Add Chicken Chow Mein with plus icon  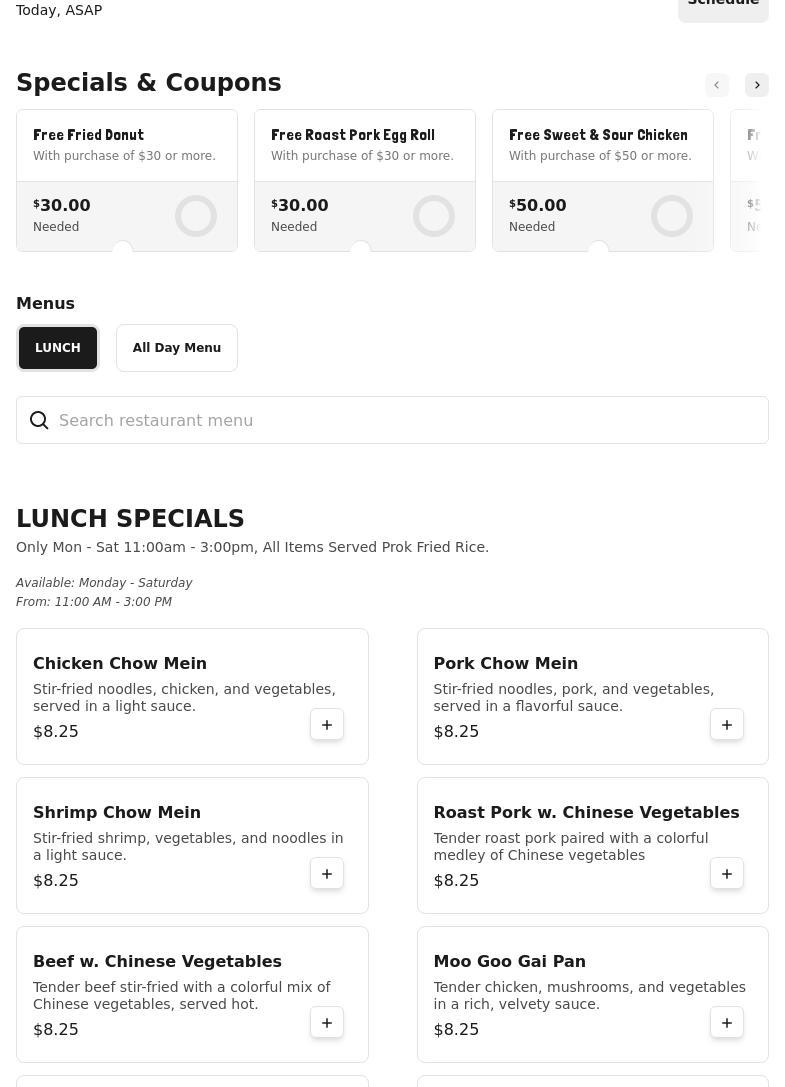(x=327, y=724)
